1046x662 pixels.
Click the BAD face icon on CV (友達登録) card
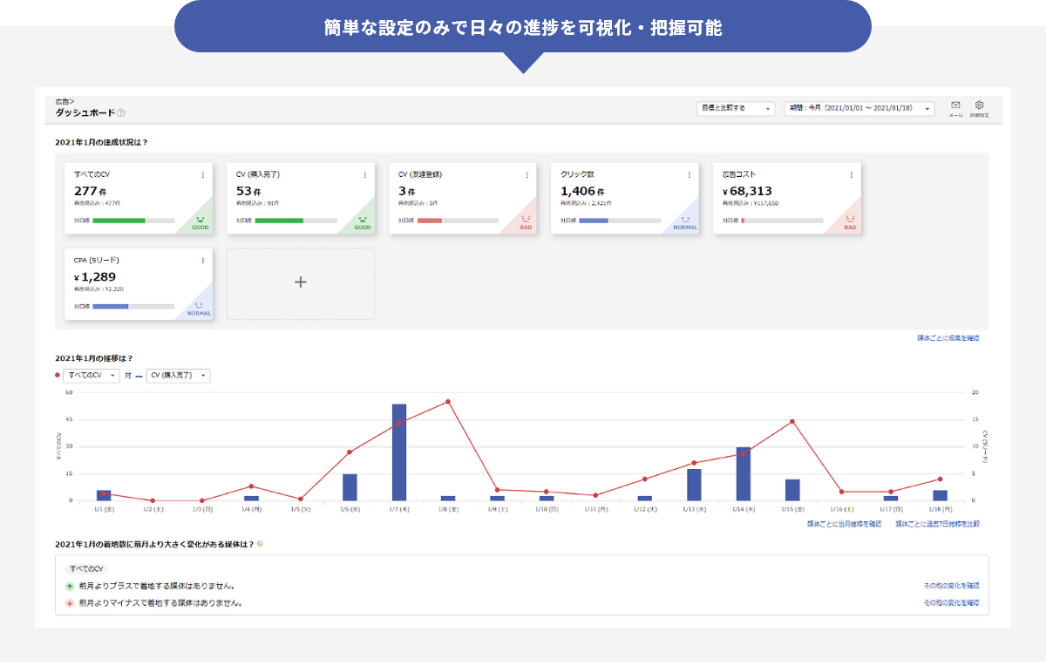tap(526, 220)
